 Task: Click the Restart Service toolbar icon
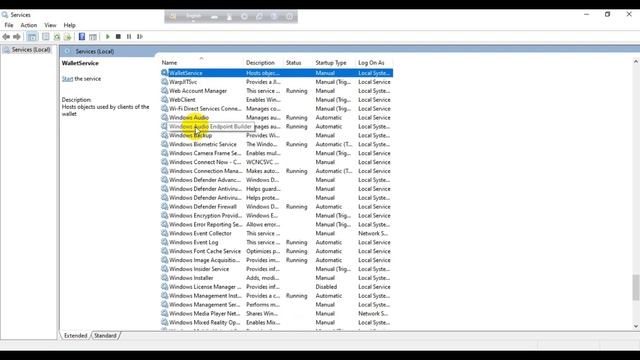click(x=140, y=37)
